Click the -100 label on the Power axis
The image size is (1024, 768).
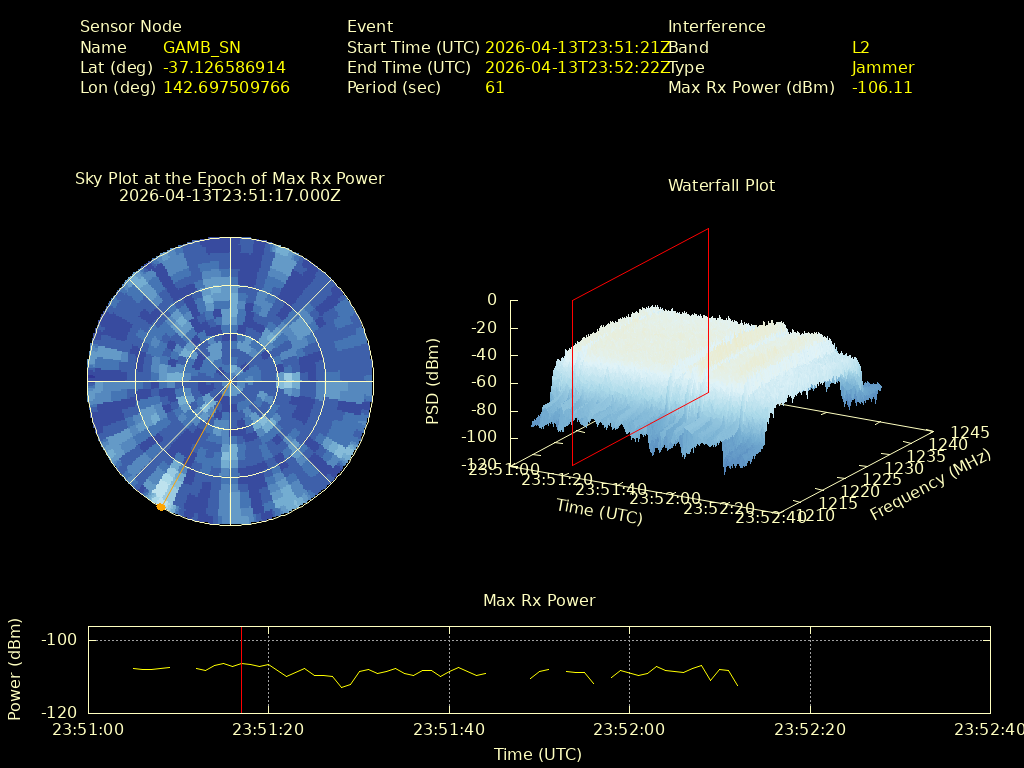point(60,640)
